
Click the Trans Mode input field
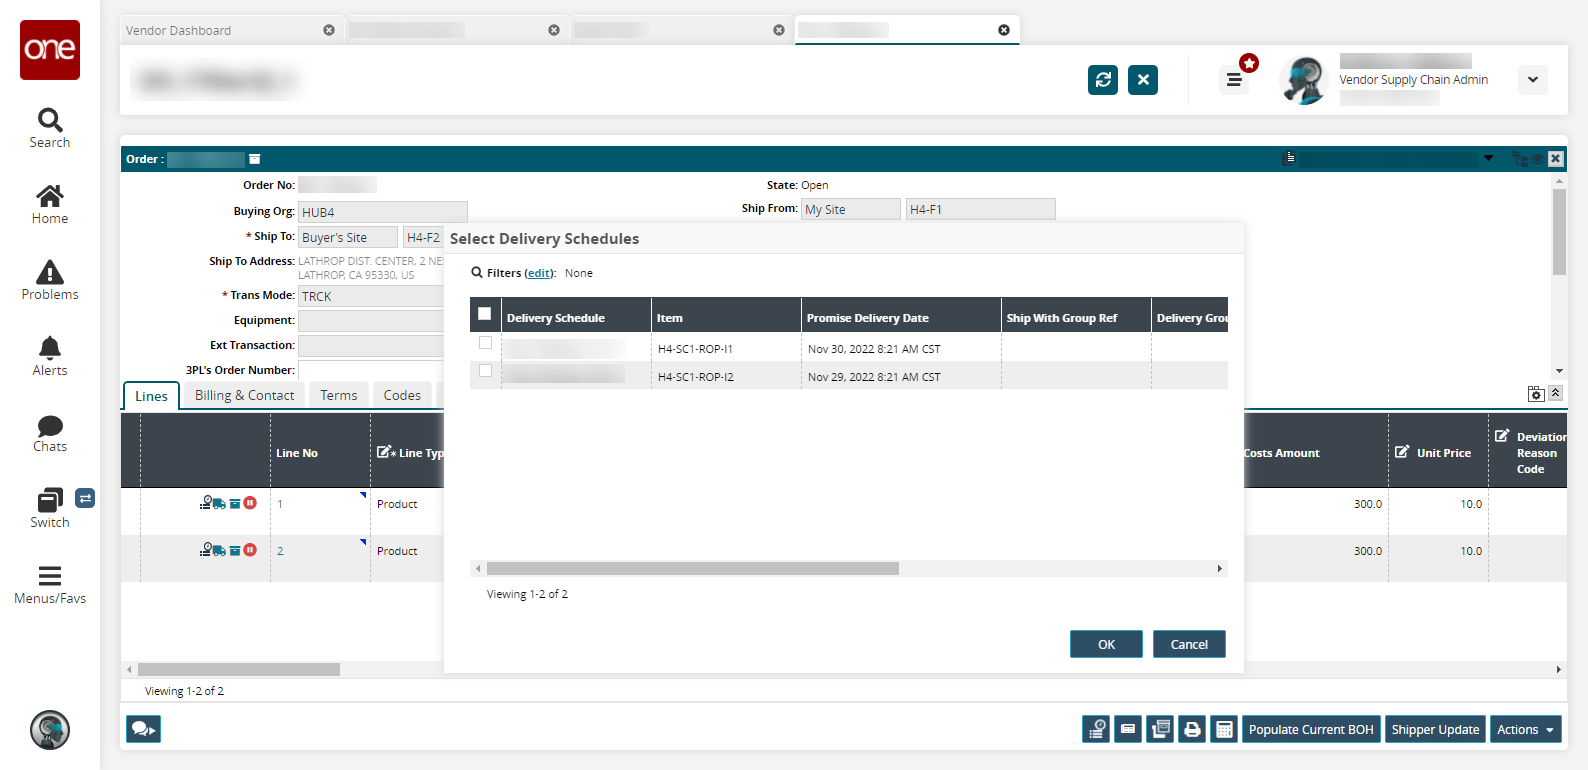[x=371, y=297]
